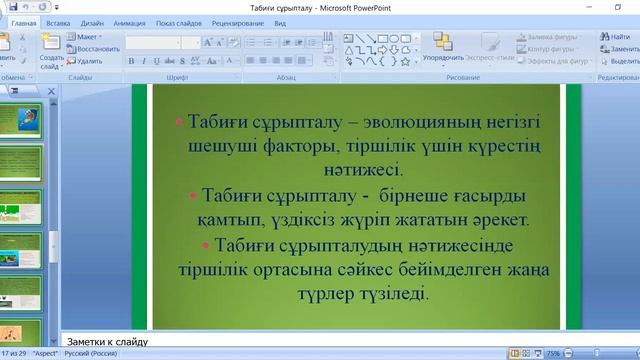
Task: Switch to Normal view in status bar
Action: pyautogui.click(x=515, y=353)
